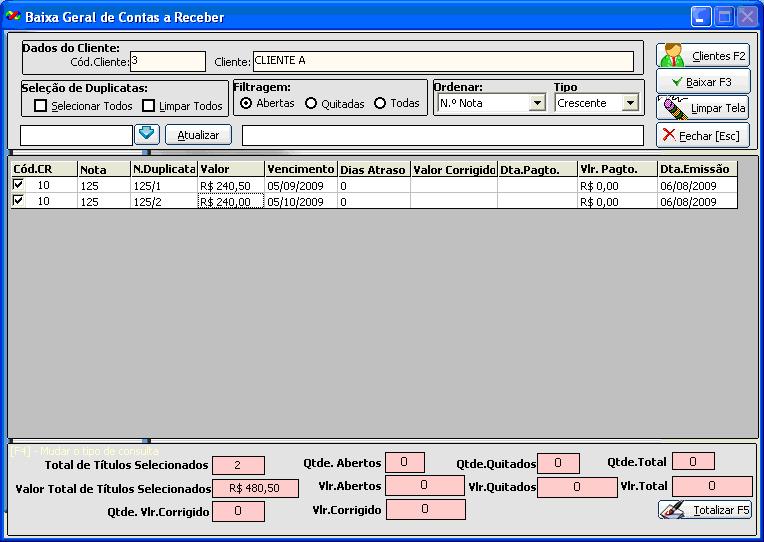
Task: Click the Dta.Emissão column header
Action: point(698,169)
